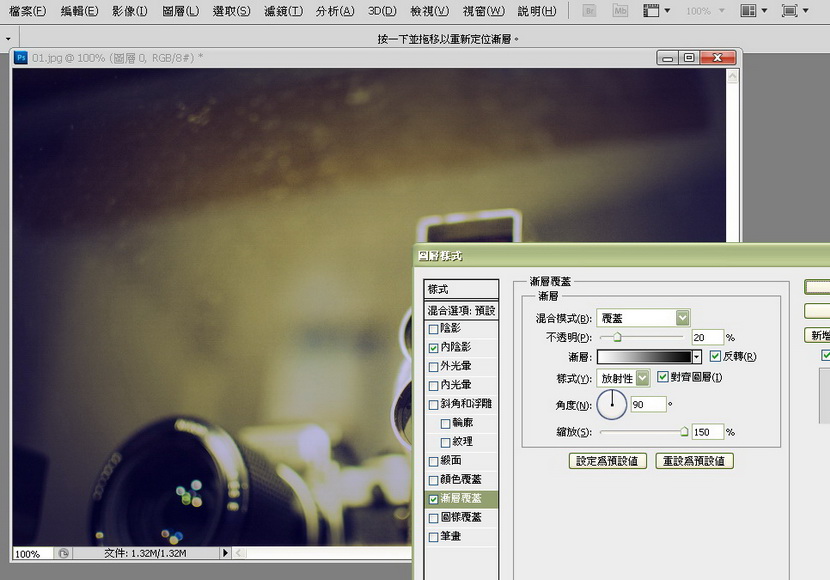Screen dimensions: 830x580
Task: Click the 角度 angle value field
Action: [x=648, y=405]
